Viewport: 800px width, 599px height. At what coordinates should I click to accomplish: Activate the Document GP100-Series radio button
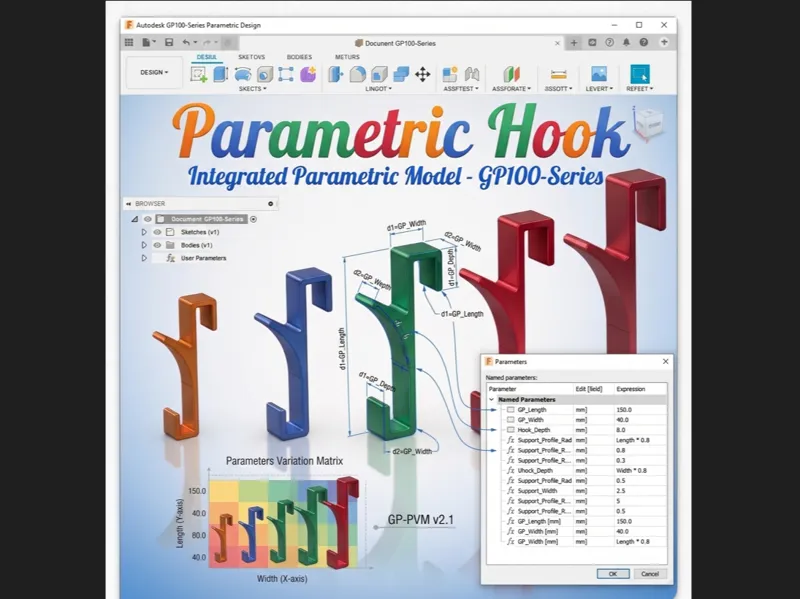pyautogui.click(x=254, y=219)
